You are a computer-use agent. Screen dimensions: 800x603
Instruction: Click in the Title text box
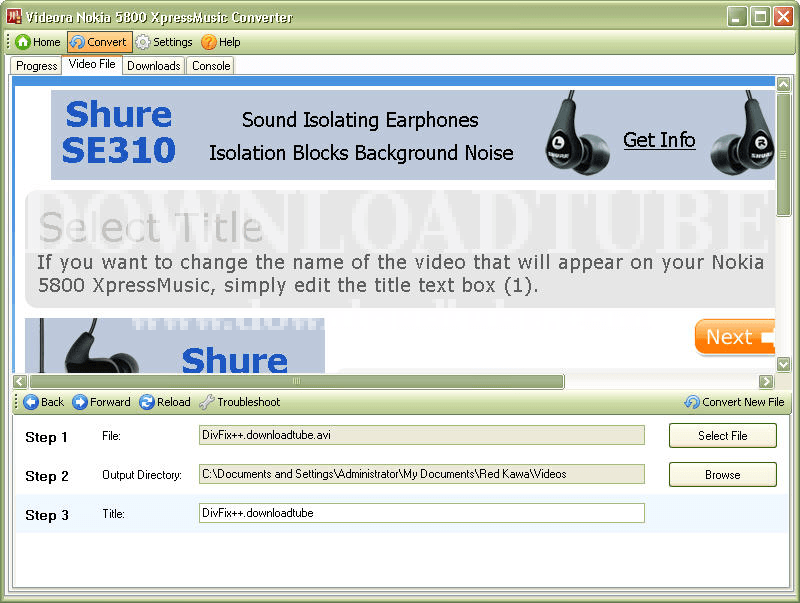coord(421,513)
